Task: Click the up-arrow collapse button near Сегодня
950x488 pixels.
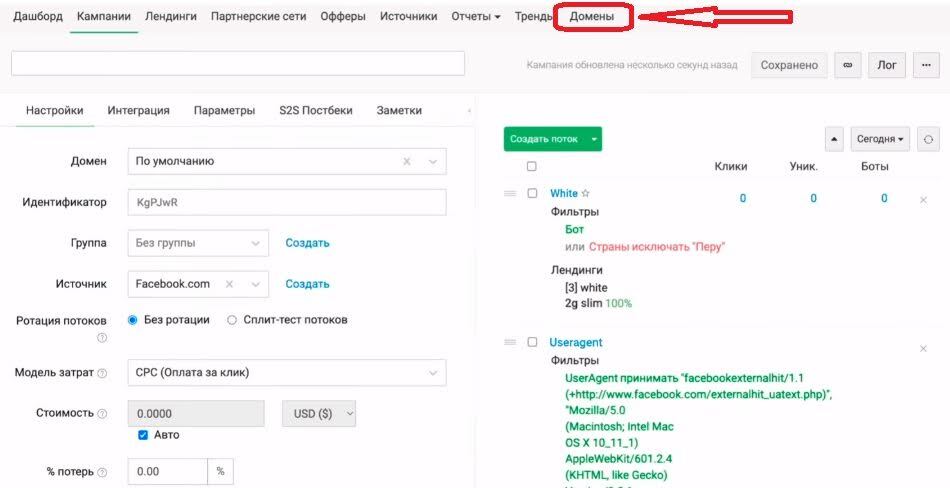Action: 835,139
